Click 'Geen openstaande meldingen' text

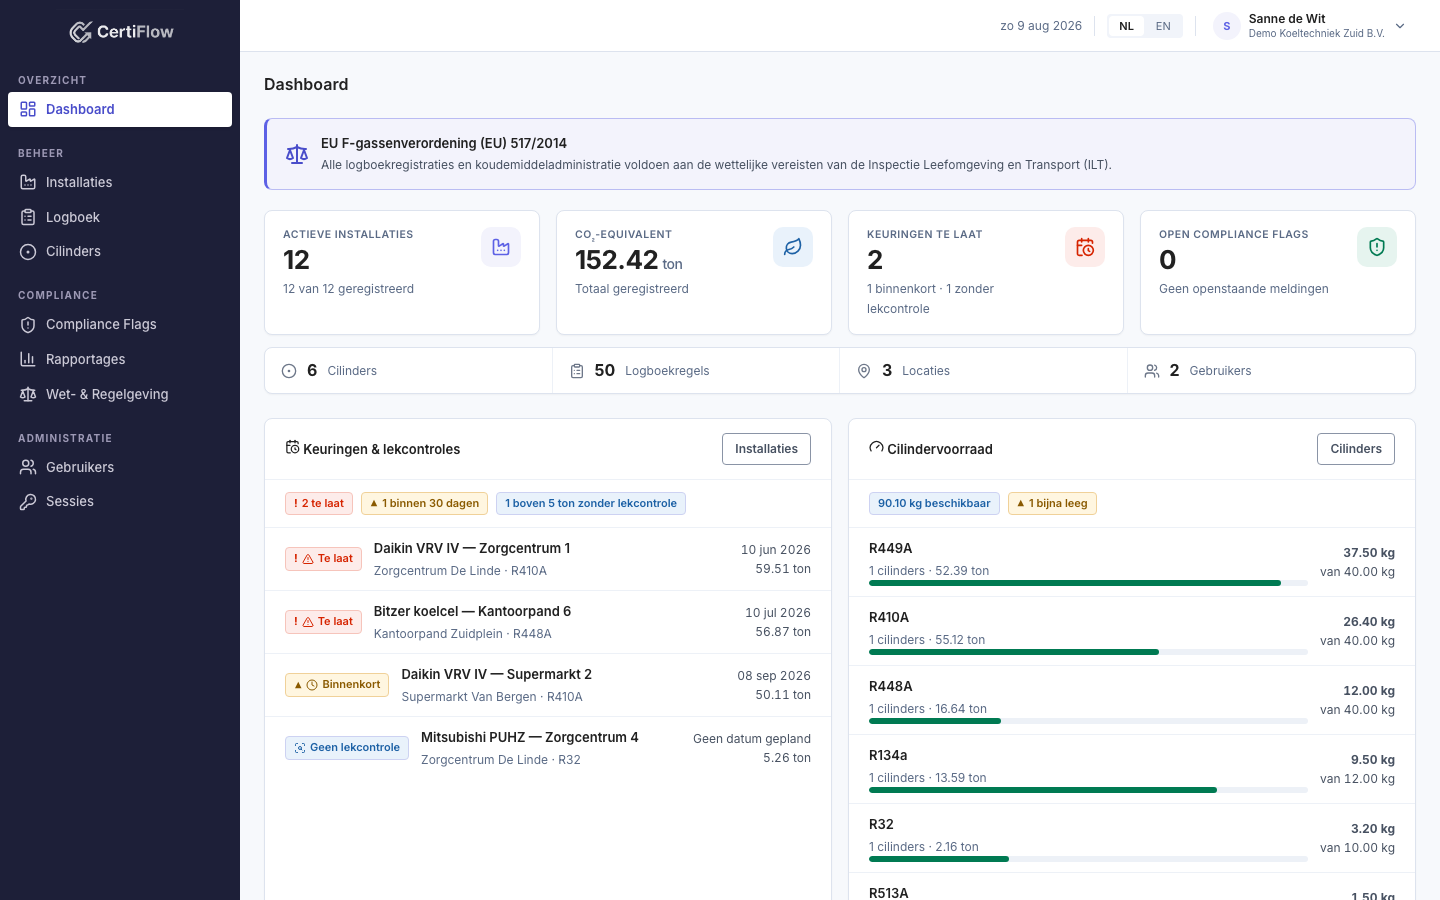(1244, 289)
